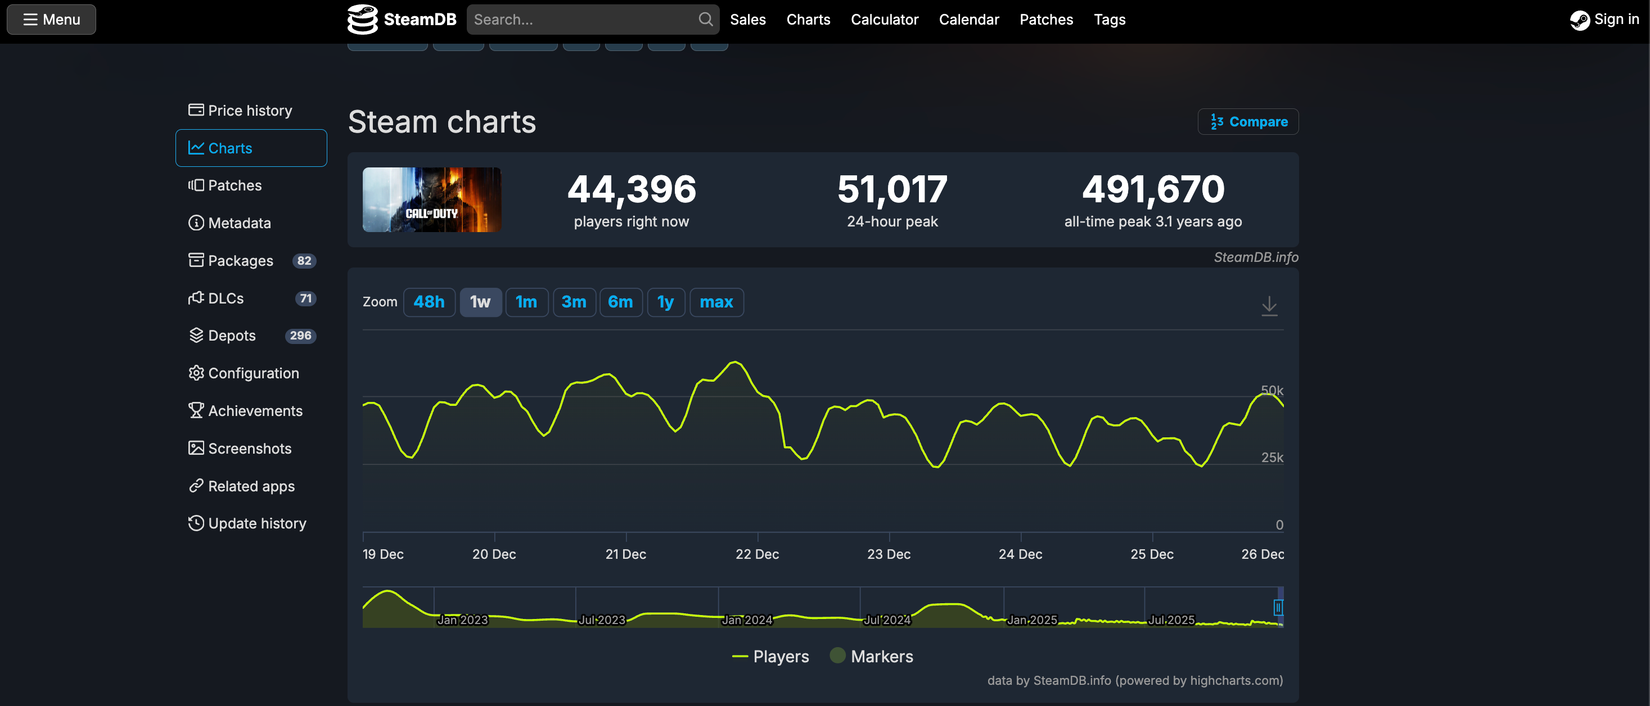Screen dimensions: 1650x706
Task: Open the Screenshots sidebar page
Action: click(x=251, y=448)
